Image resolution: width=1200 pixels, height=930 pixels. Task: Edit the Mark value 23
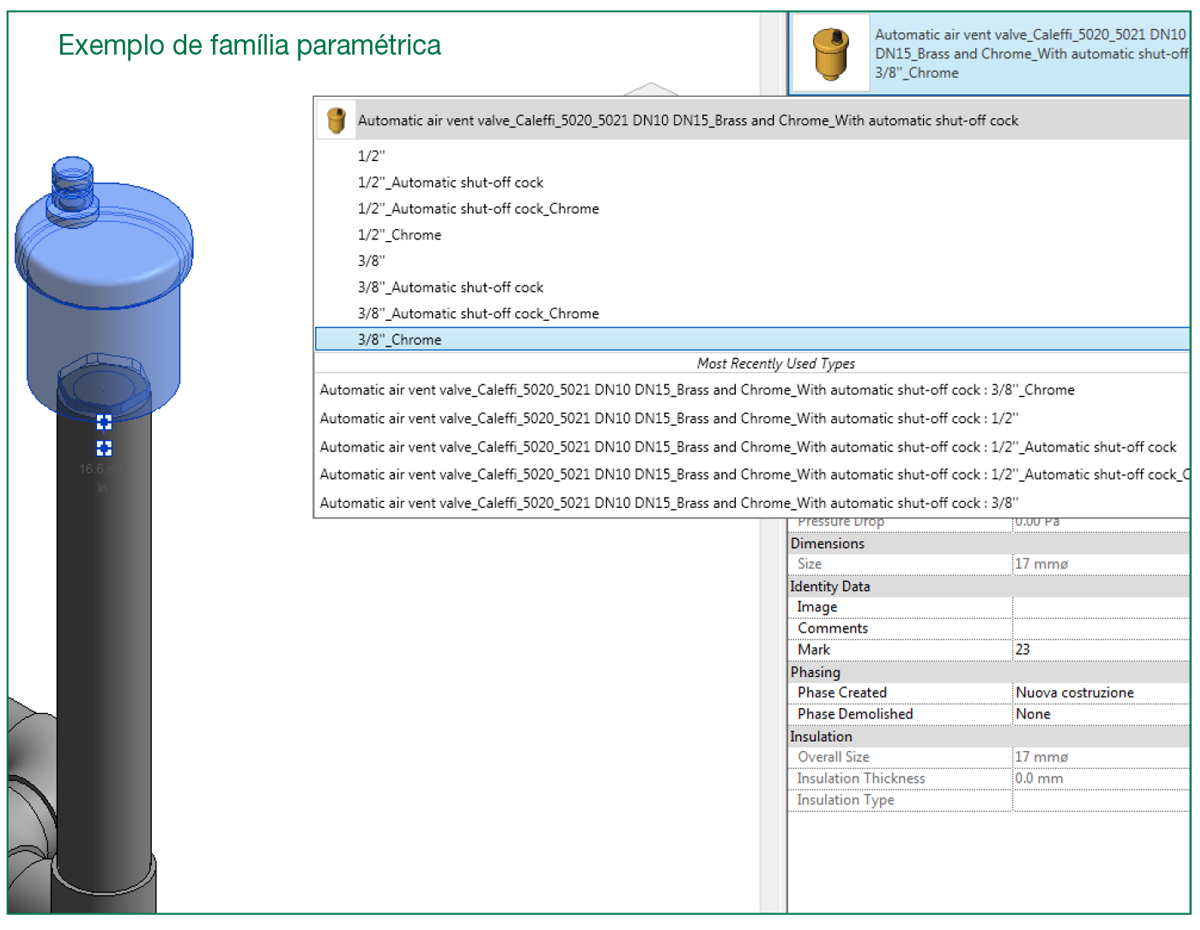[1102, 650]
